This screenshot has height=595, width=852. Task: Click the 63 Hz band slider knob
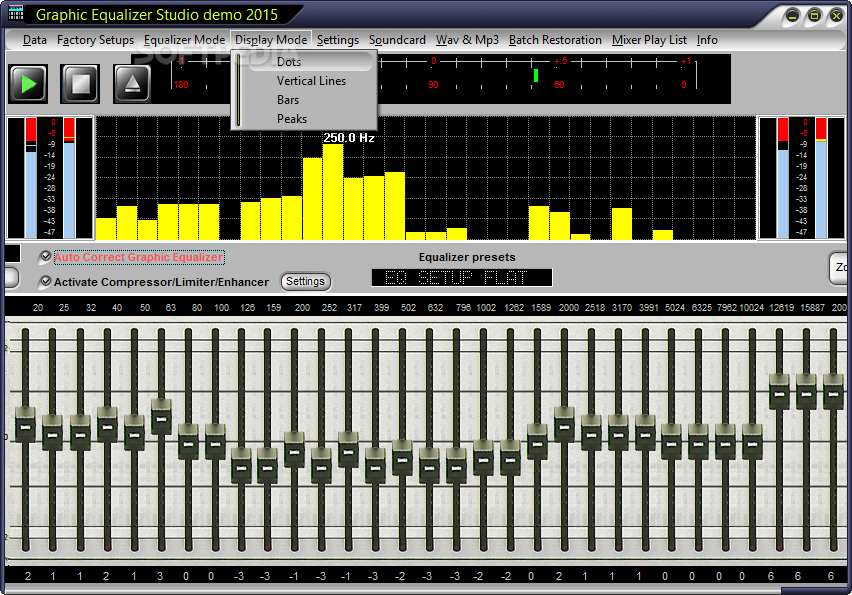coord(161,416)
